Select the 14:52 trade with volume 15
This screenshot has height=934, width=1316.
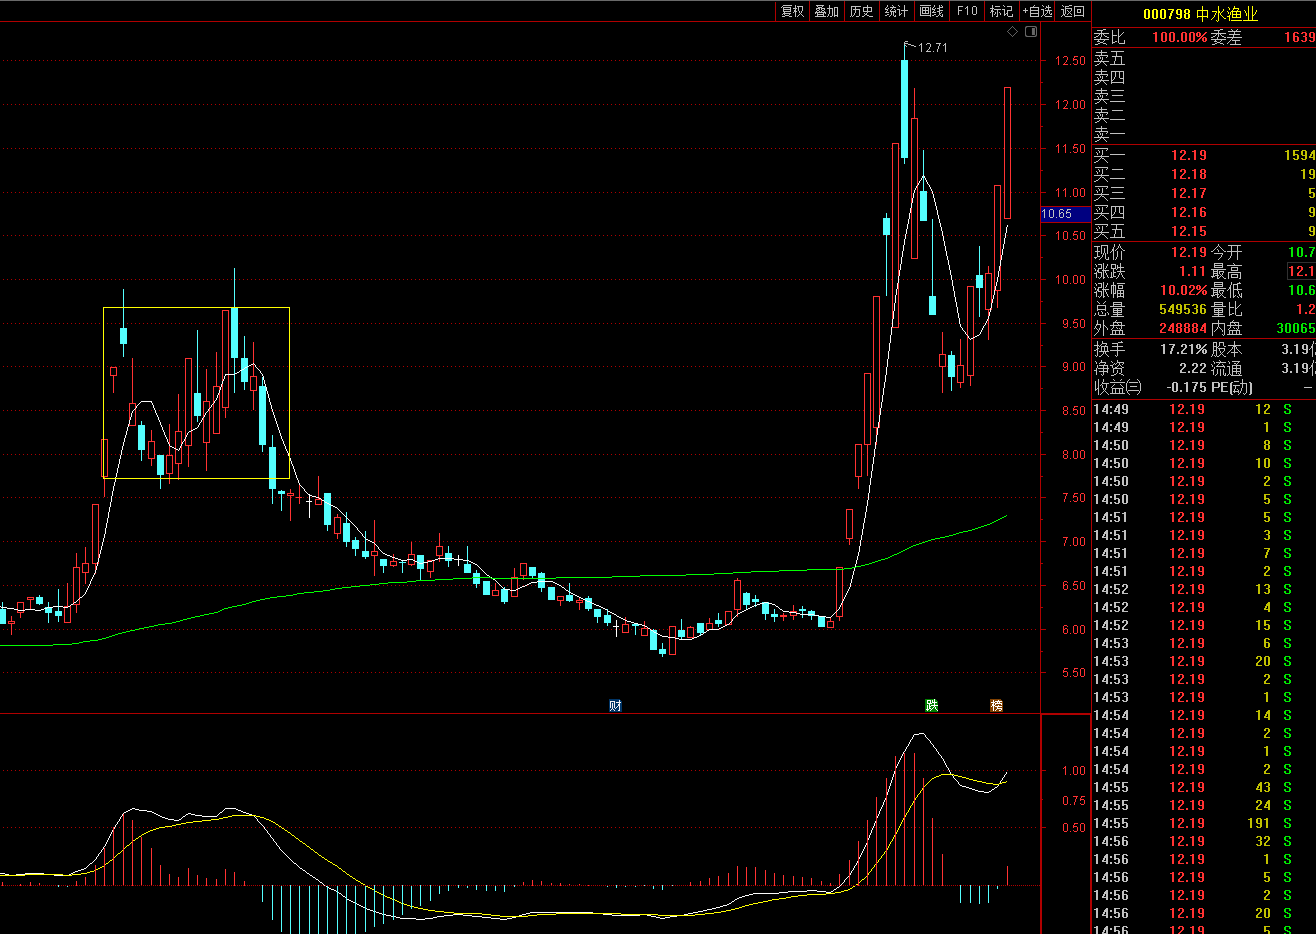point(1204,625)
